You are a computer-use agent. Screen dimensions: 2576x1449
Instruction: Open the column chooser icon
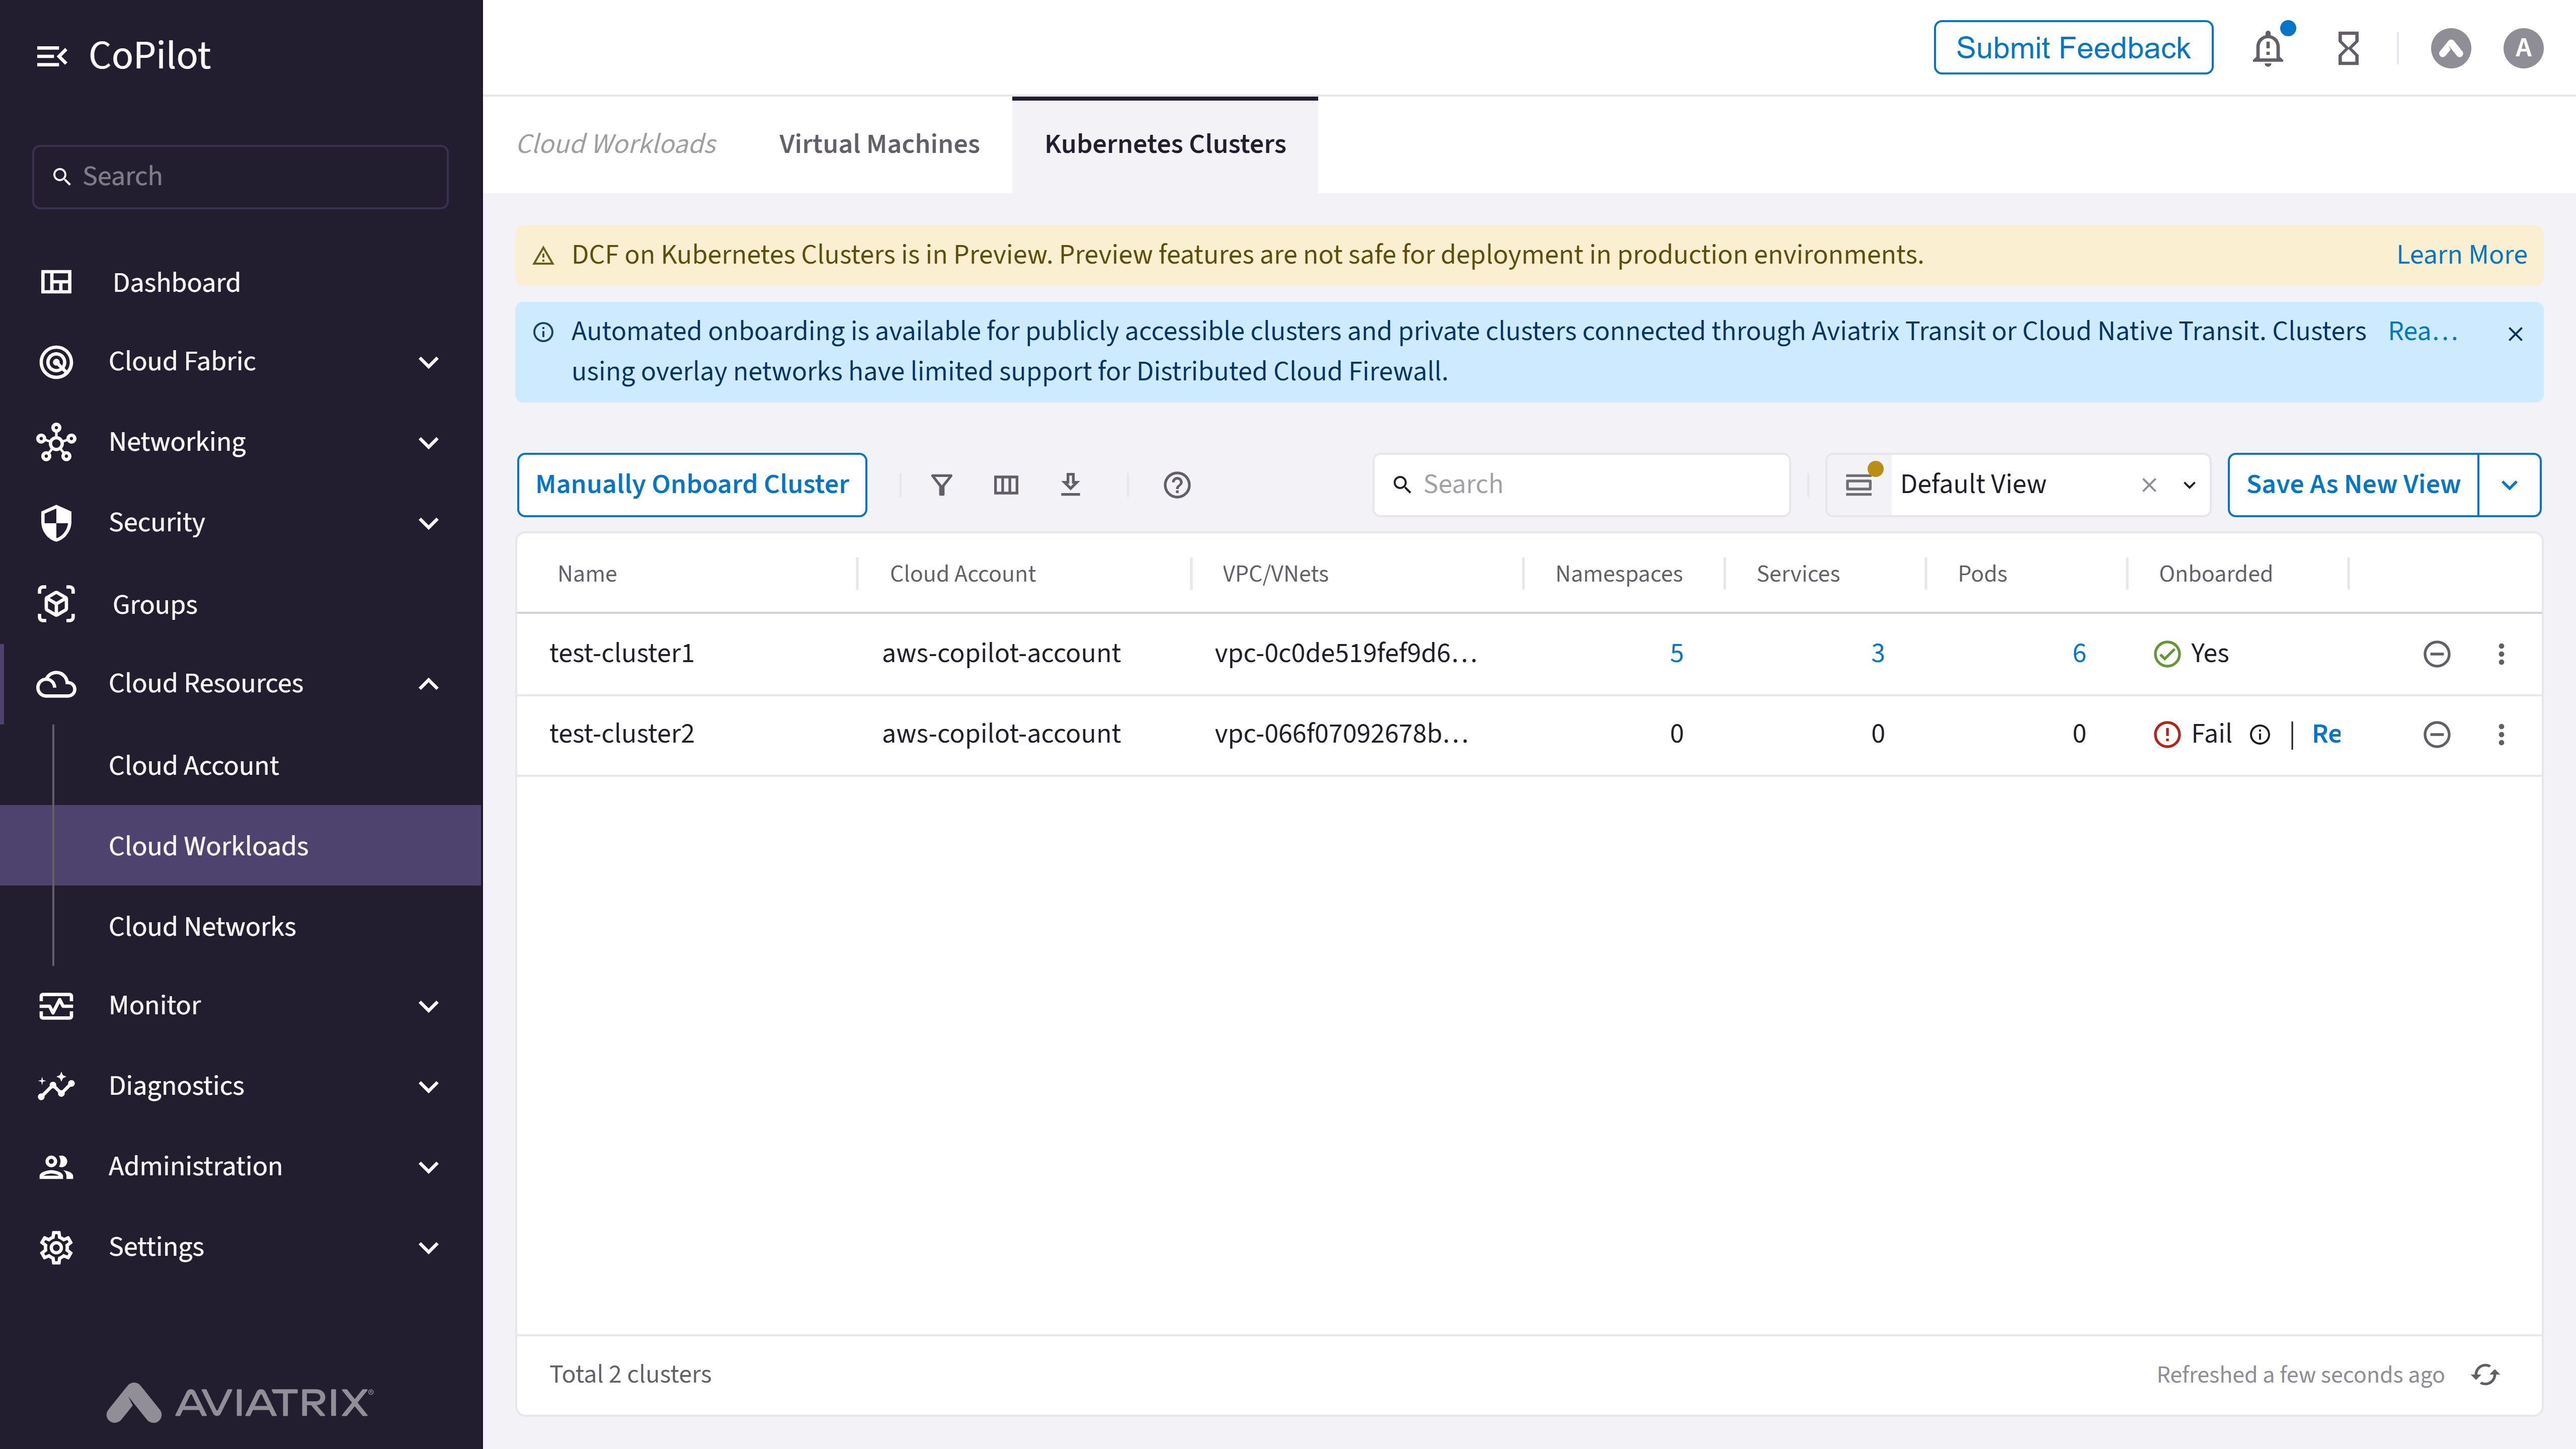pyautogui.click(x=1006, y=485)
